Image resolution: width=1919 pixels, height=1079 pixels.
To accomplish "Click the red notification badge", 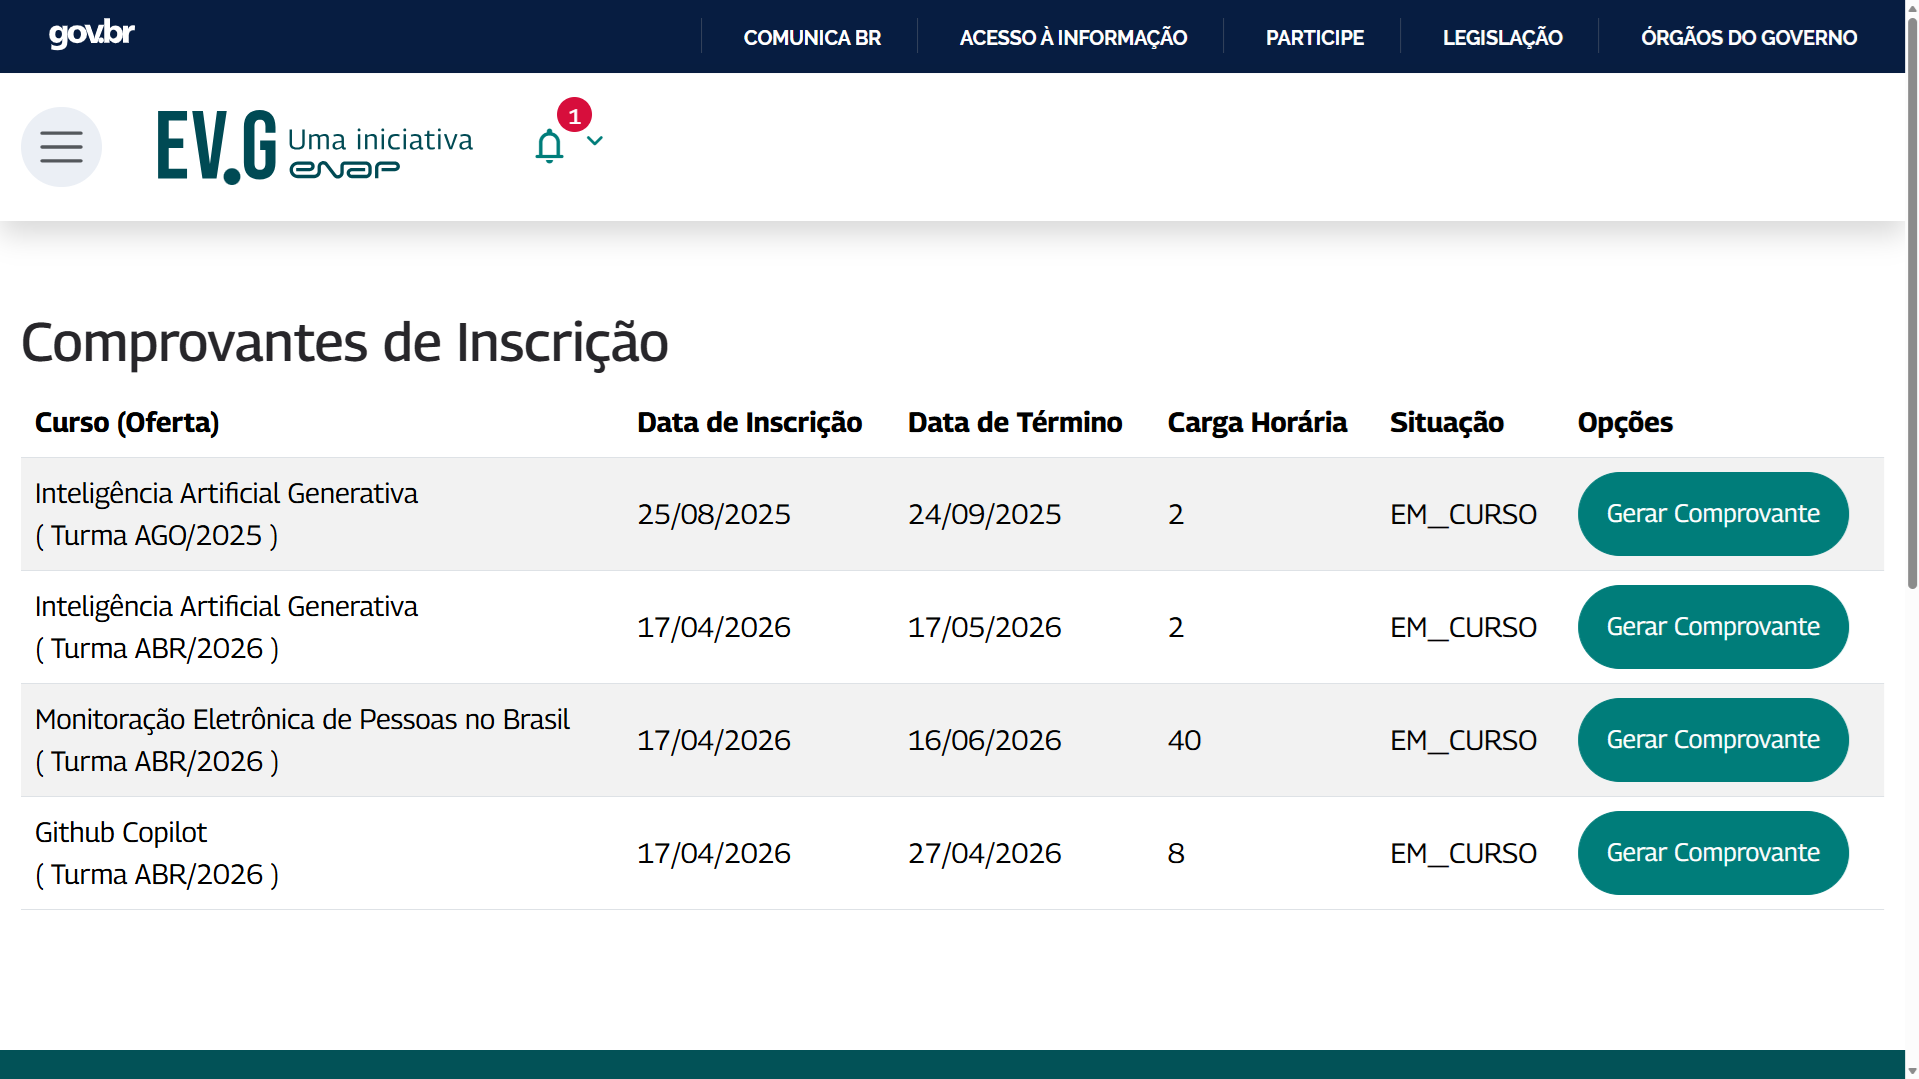I will (574, 116).
